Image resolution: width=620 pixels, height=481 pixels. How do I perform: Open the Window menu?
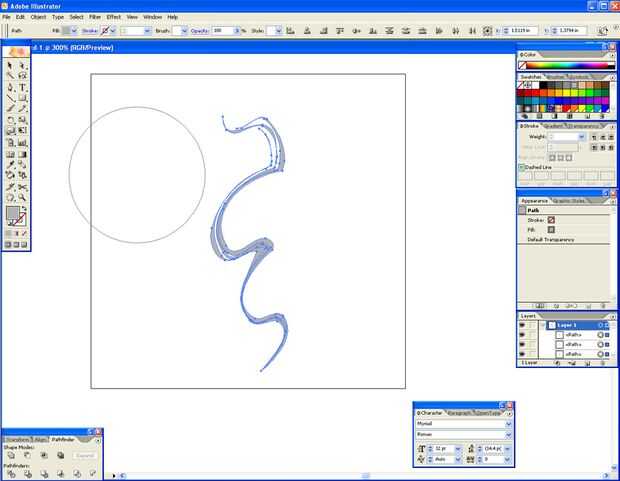click(153, 17)
